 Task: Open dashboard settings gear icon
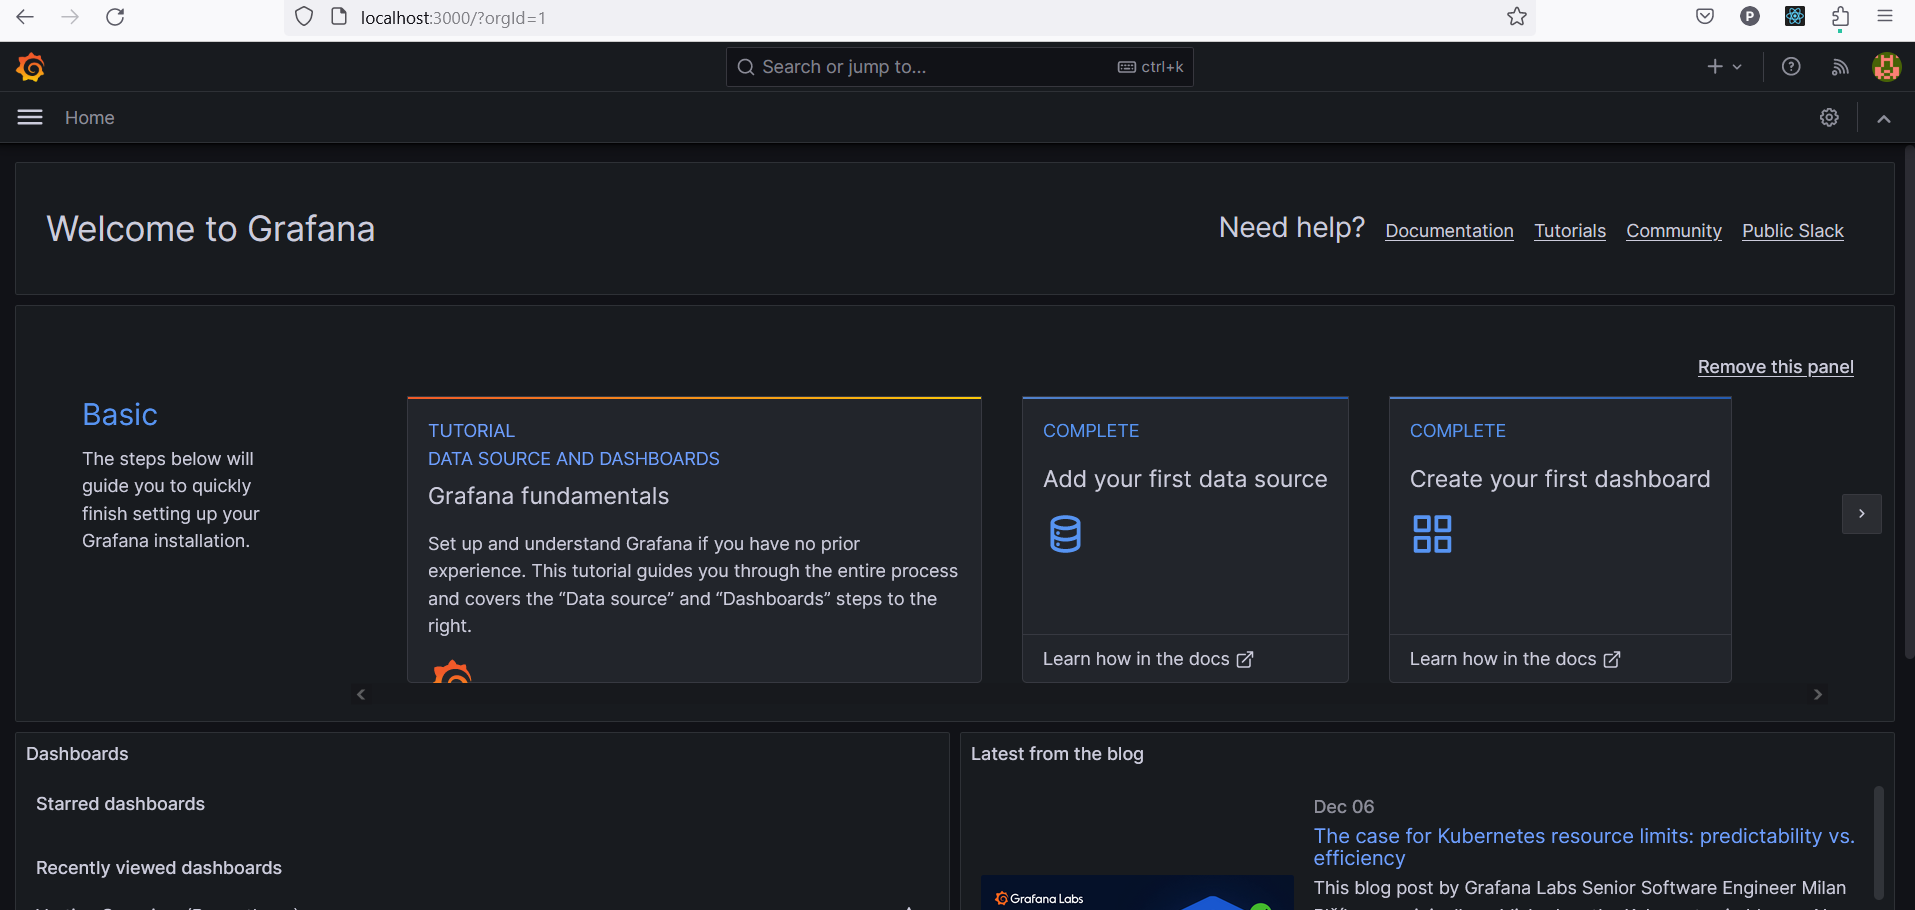click(1829, 118)
